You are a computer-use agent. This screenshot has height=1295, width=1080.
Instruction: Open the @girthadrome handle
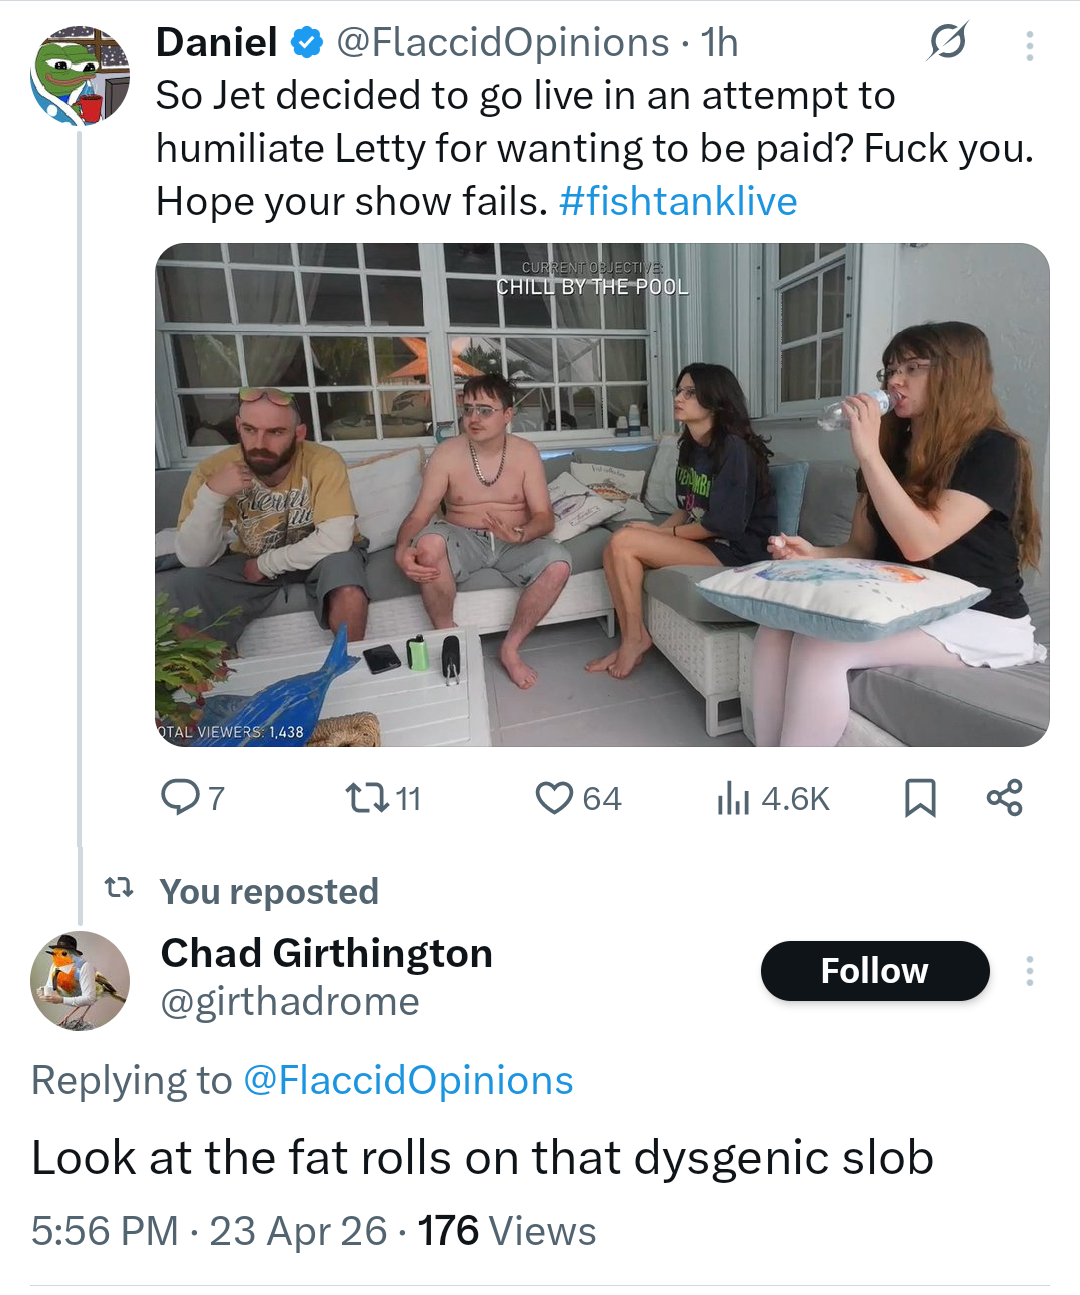click(290, 1002)
